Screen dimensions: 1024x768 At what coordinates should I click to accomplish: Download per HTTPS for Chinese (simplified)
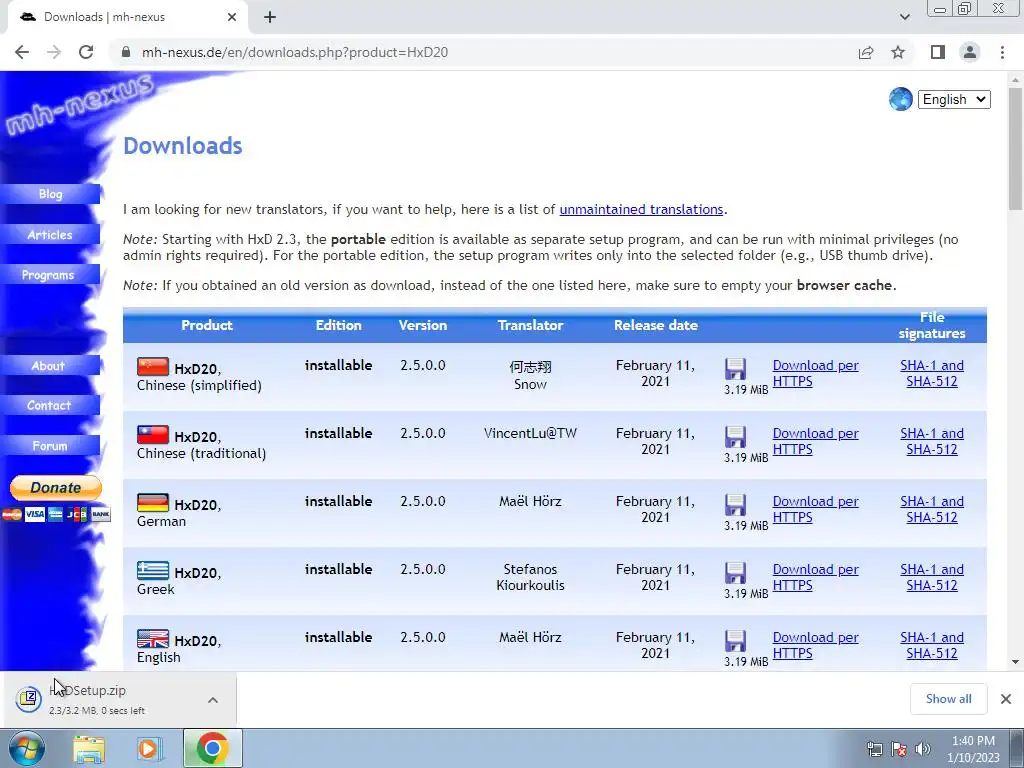[x=815, y=374]
